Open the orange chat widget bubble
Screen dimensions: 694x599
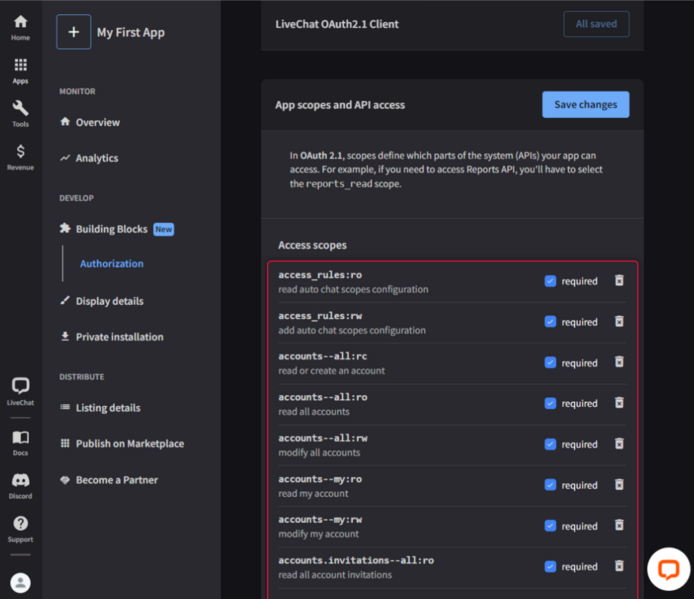tap(667, 569)
